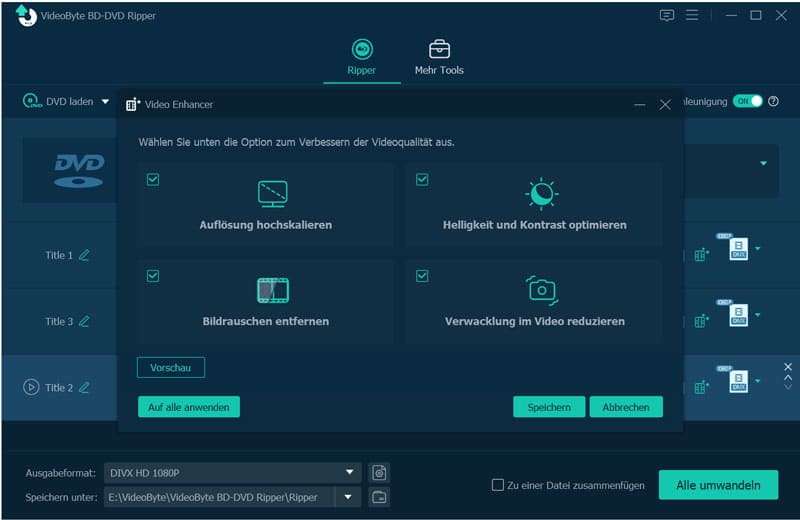Expand the DVD laden dropdown arrow

point(105,102)
